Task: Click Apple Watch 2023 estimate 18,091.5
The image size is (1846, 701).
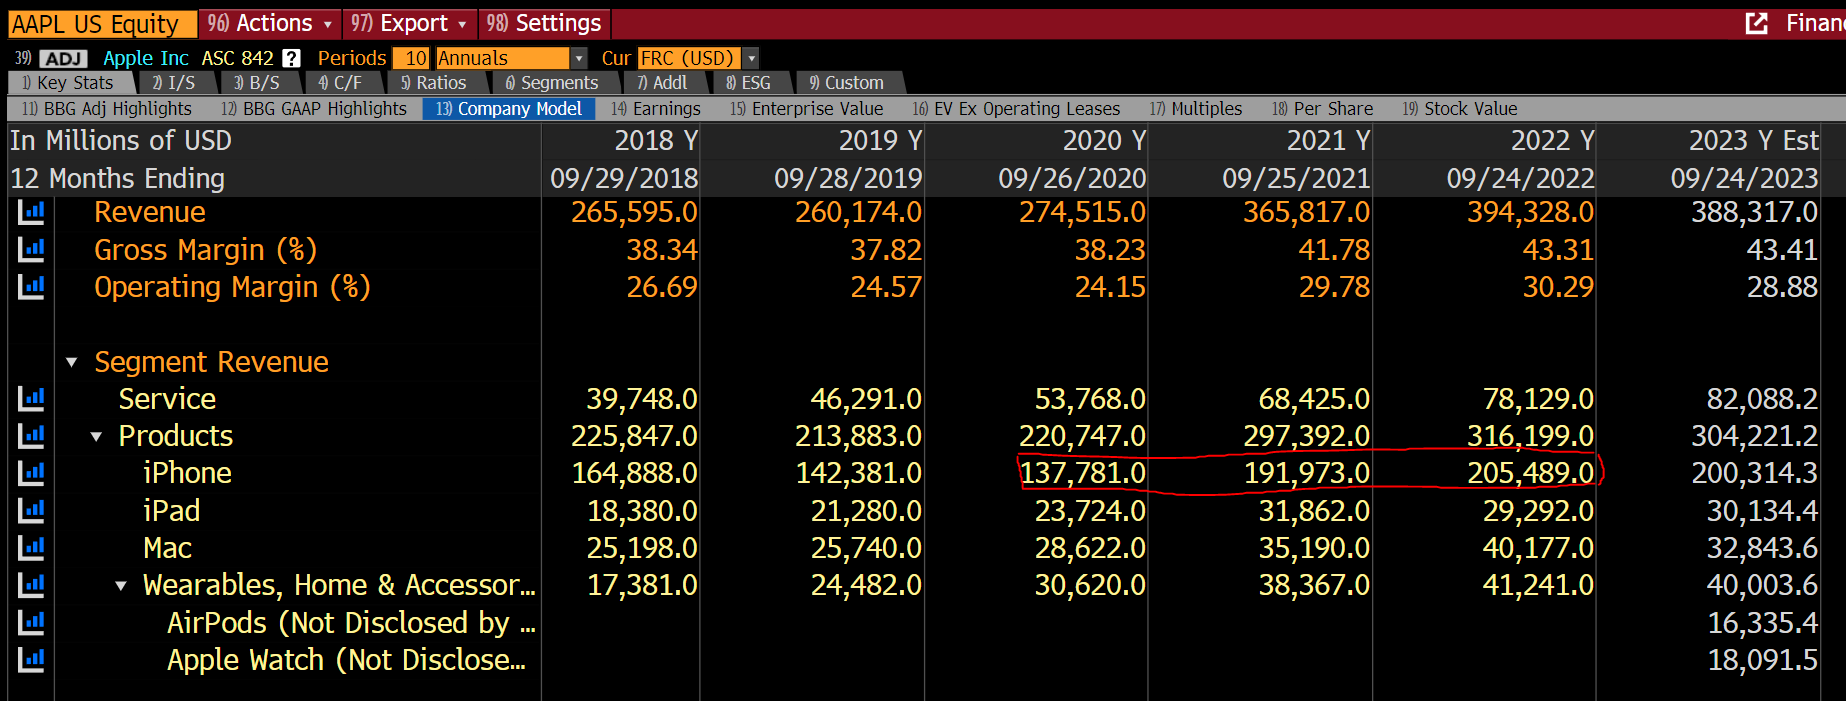Action: click(x=1762, y=660)
